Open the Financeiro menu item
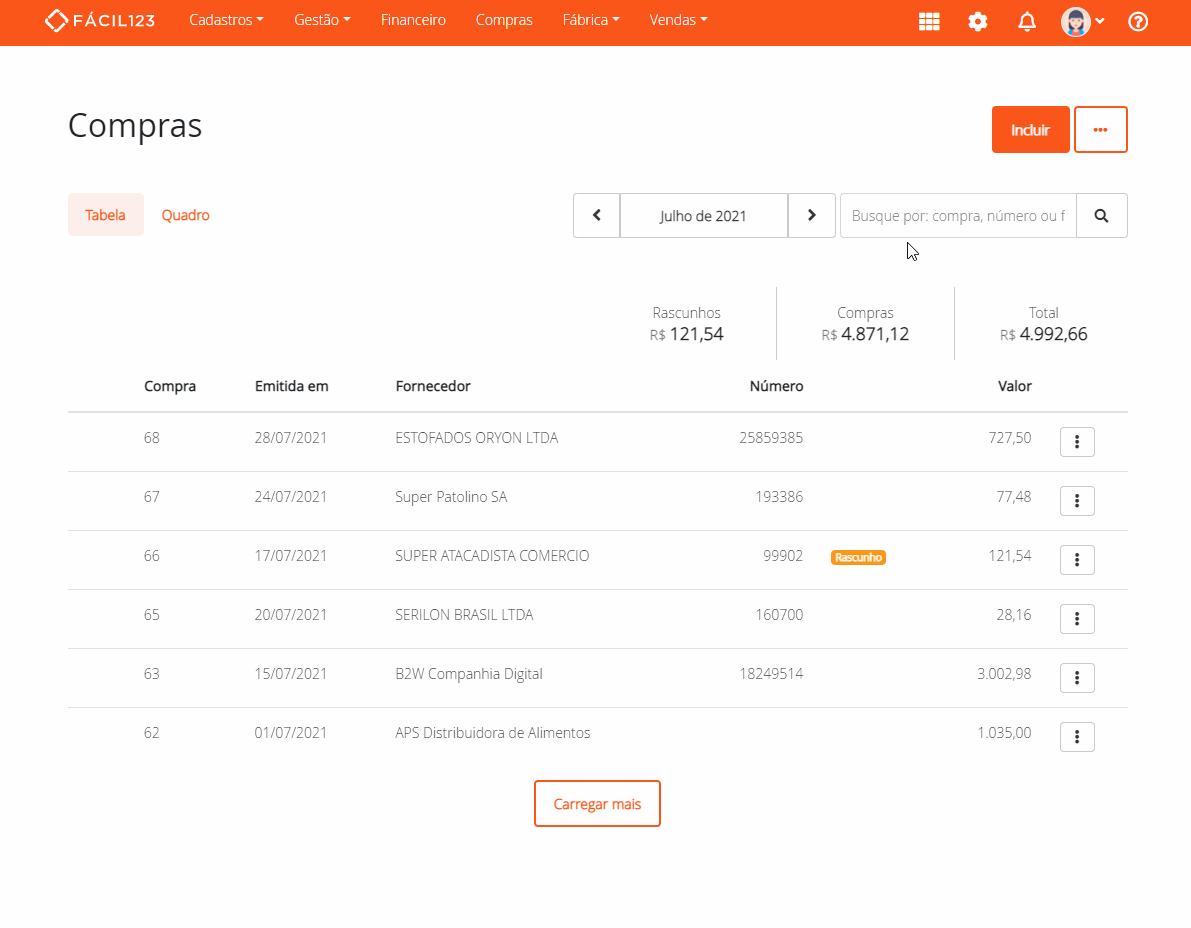1191x928 pixels. tap(413, 20)
